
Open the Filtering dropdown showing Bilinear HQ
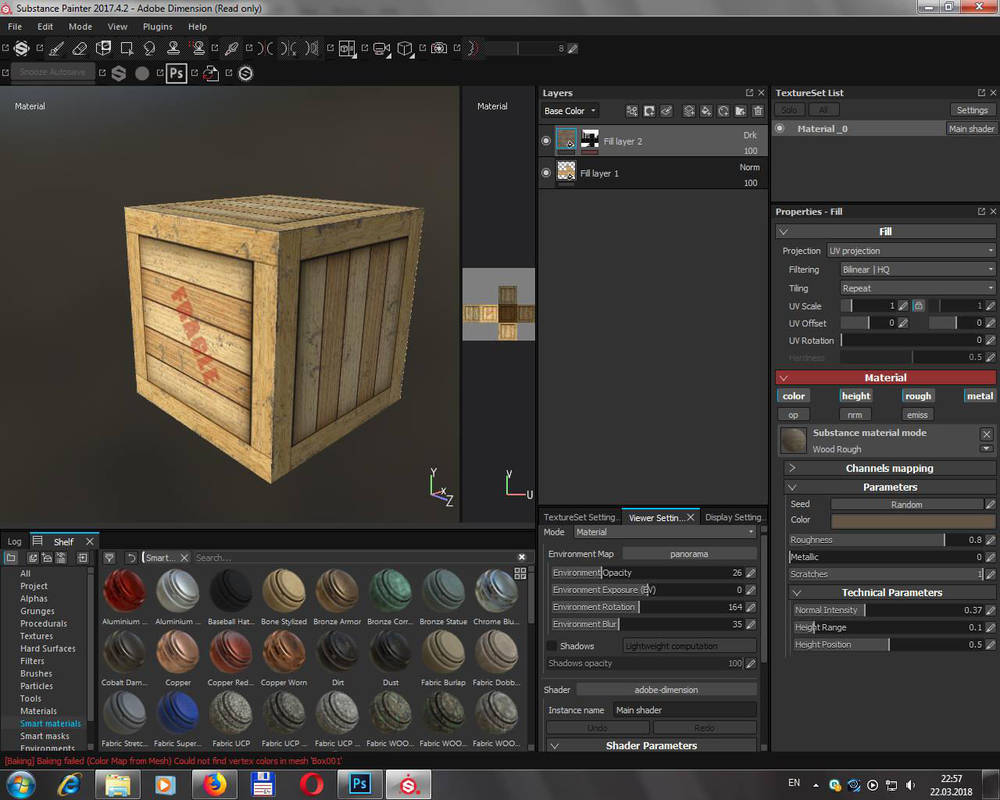(918, 269)
